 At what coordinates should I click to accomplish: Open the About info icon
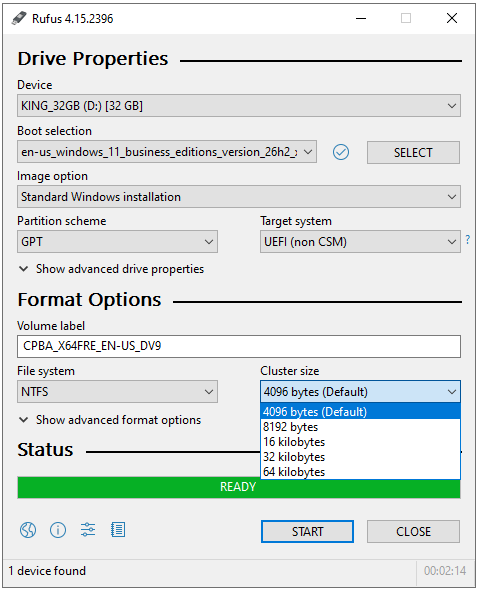58,530
